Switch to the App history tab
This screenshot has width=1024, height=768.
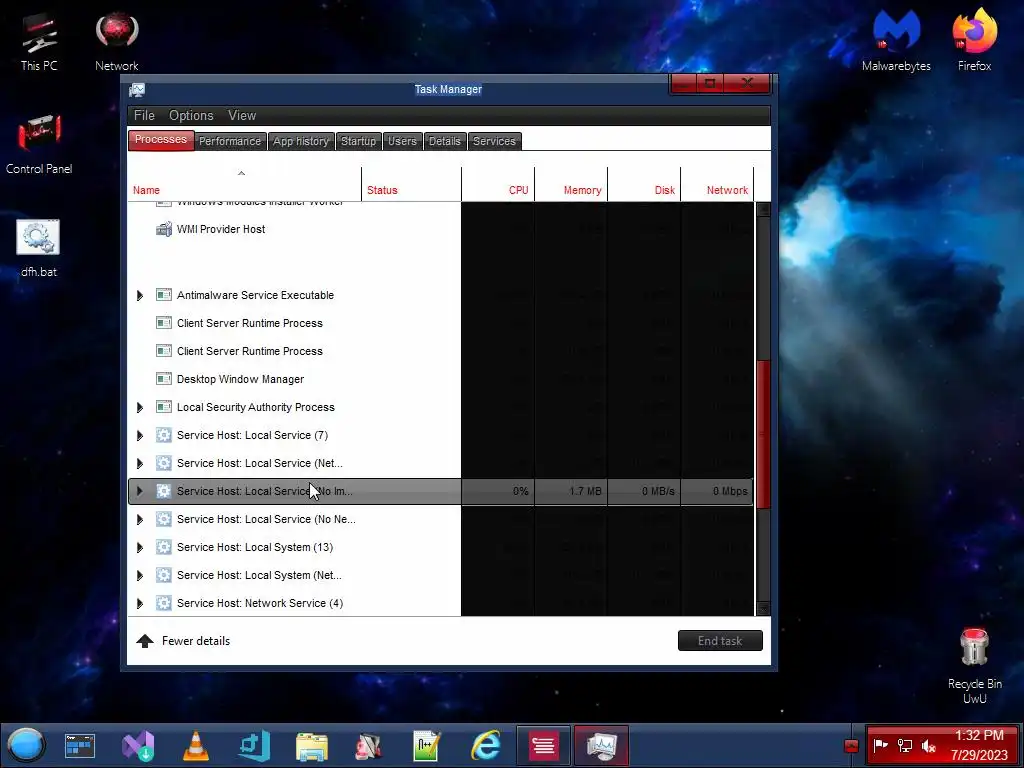[x=301, y=141]
